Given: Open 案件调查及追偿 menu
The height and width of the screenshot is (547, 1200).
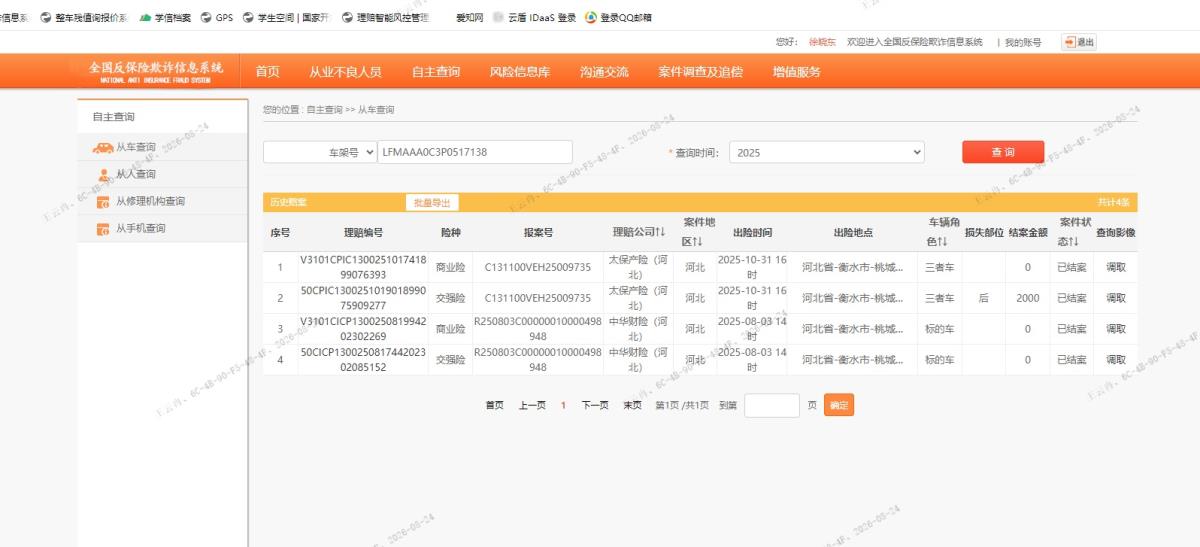Looking at the screenshot, I should [700, 72].
